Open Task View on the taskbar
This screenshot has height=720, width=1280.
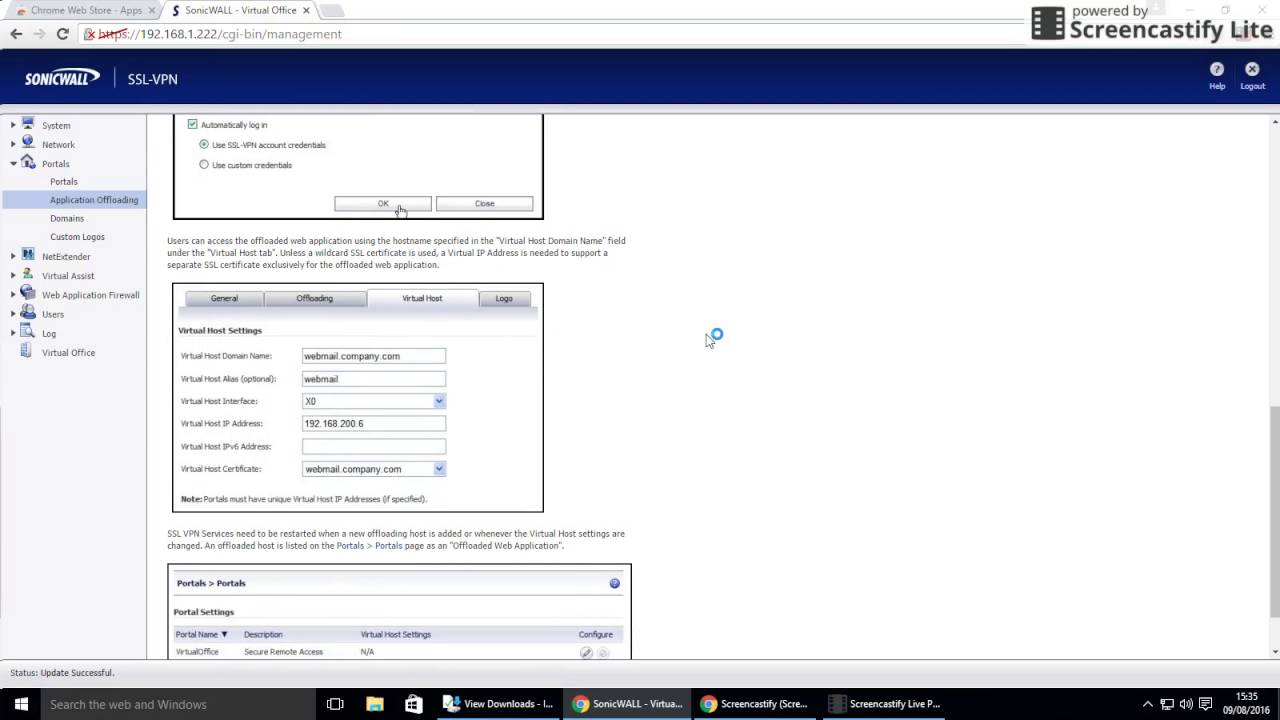(x=335, y=704)
